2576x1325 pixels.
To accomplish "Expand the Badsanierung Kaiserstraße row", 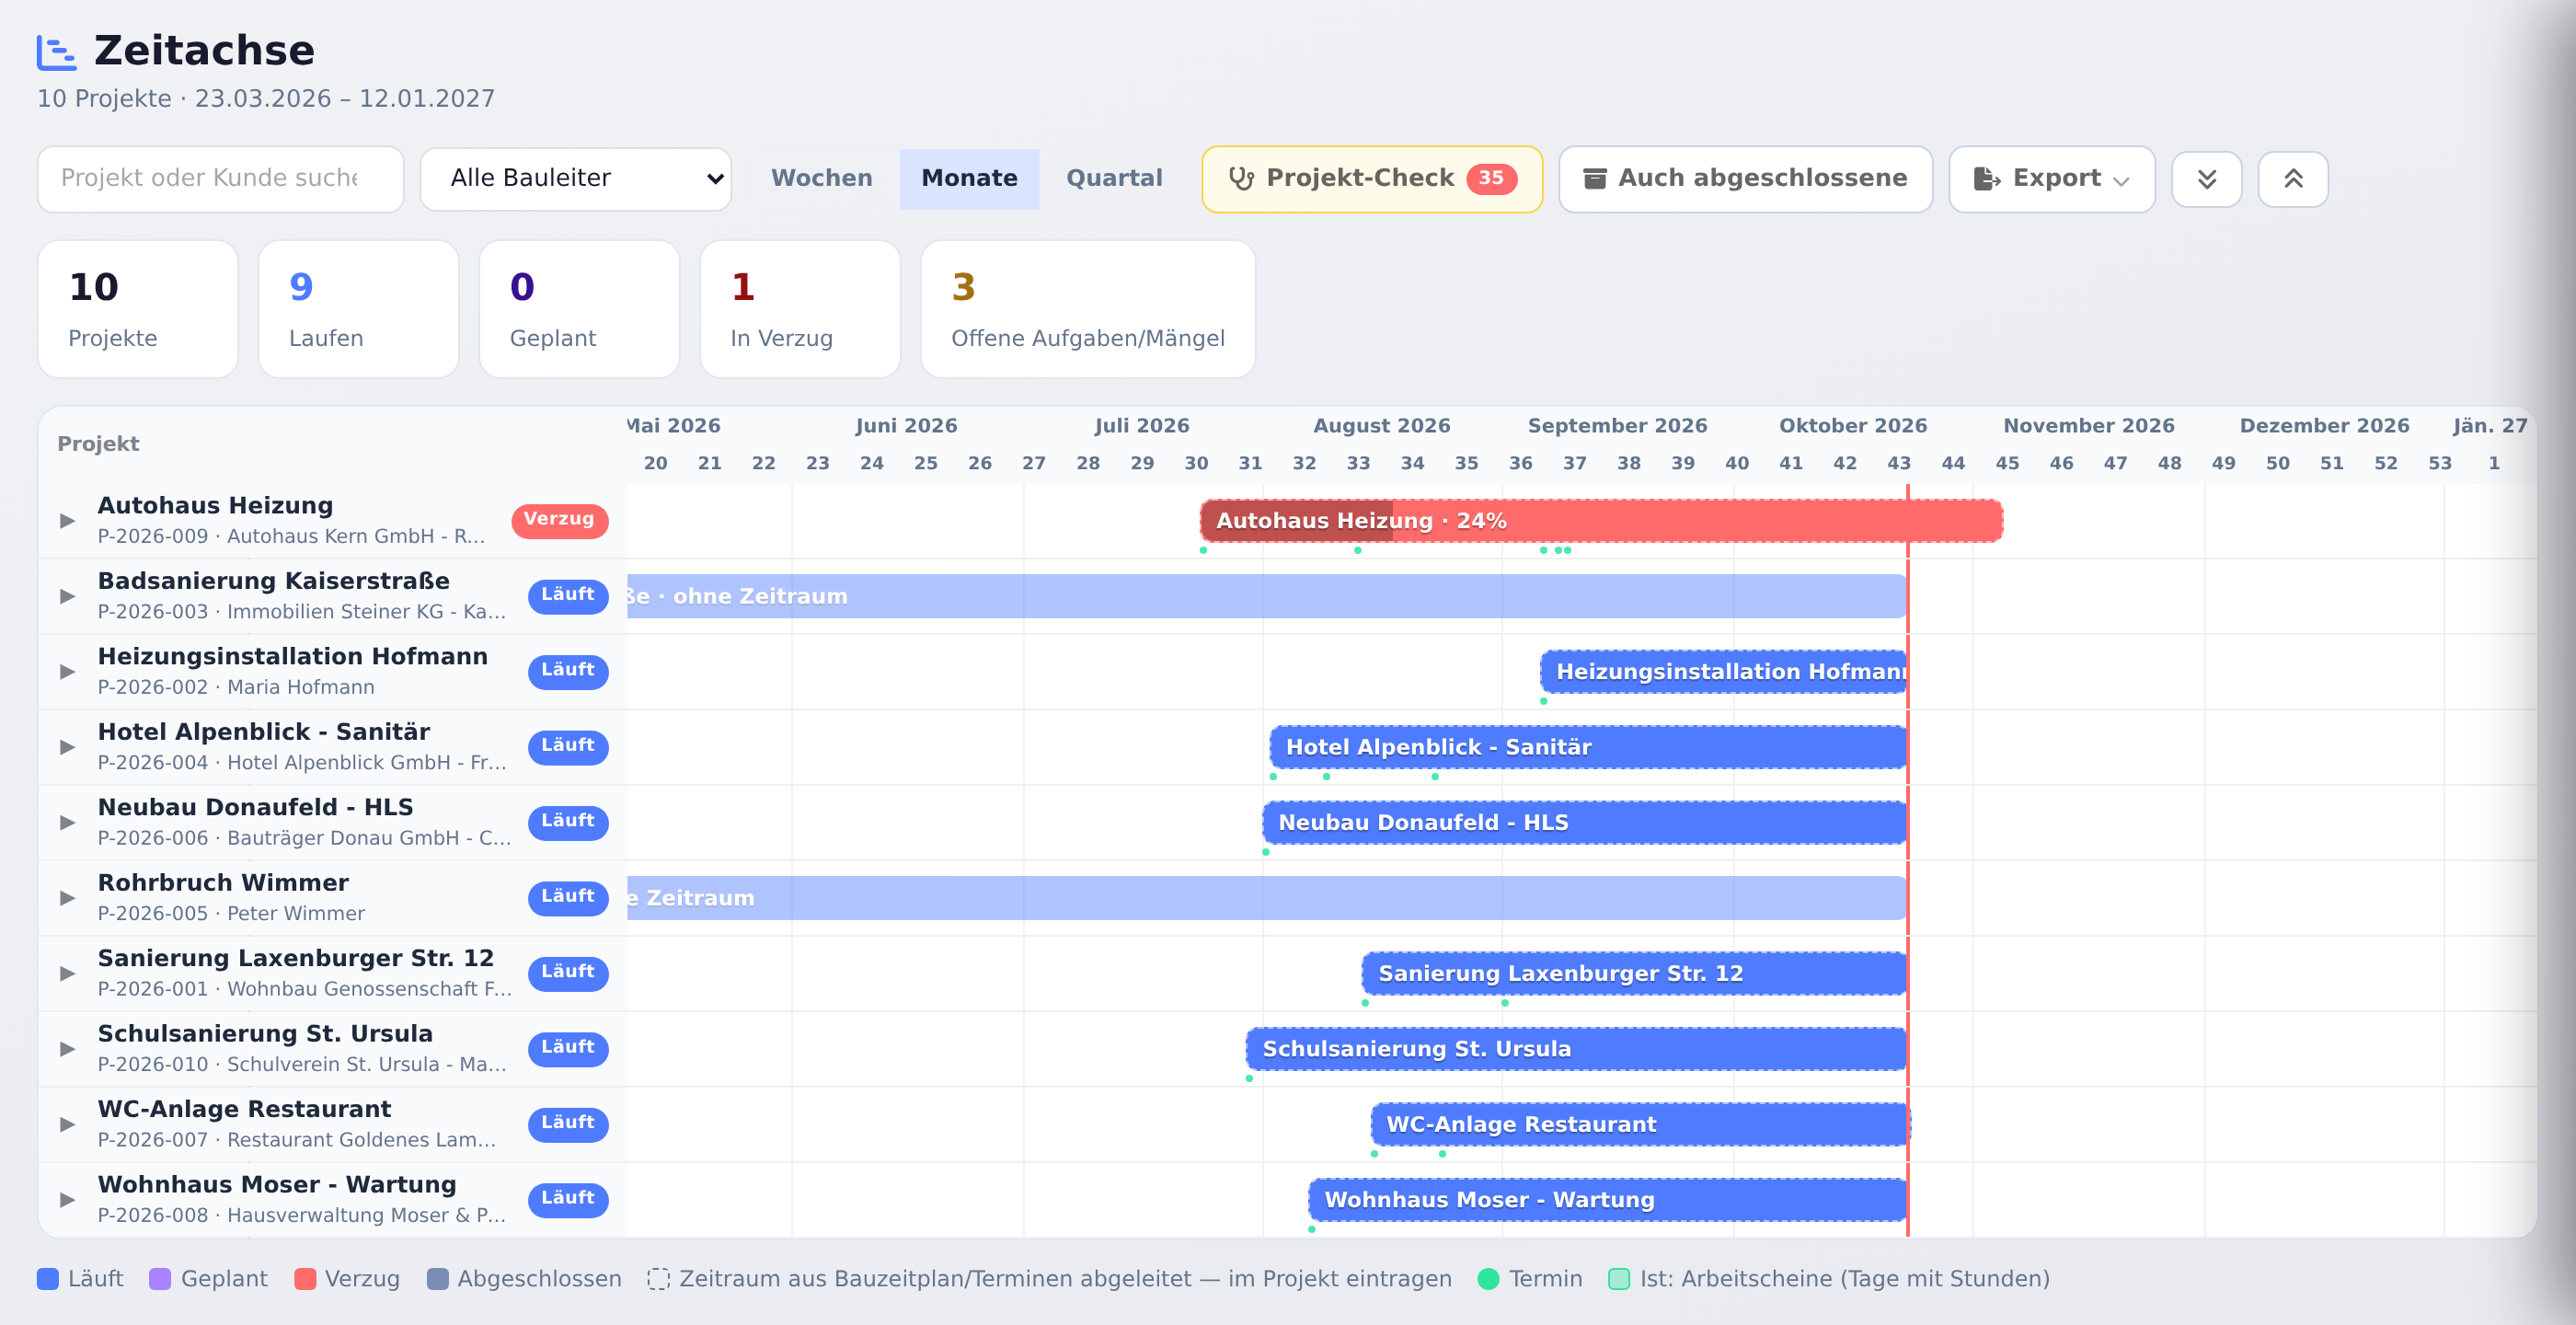I will [67, 596].
